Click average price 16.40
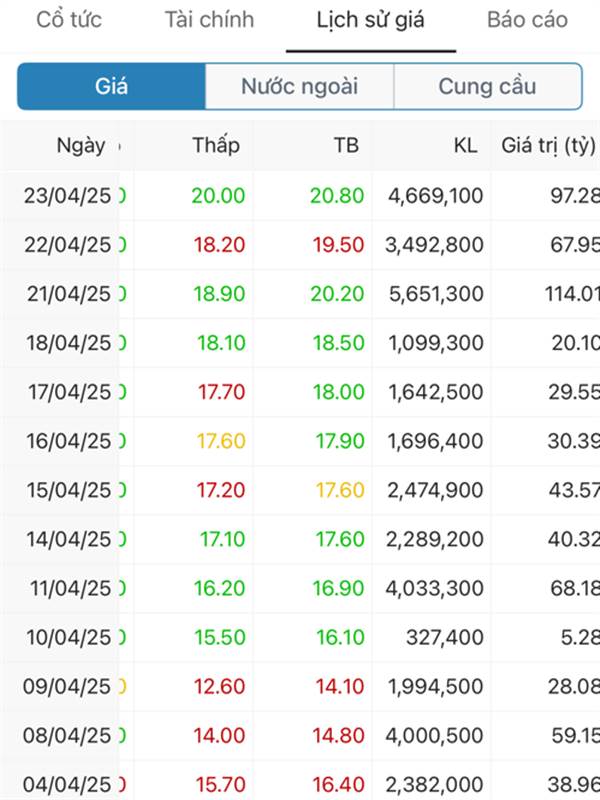The width and height of the screenshot is (600, 800). 338,784
